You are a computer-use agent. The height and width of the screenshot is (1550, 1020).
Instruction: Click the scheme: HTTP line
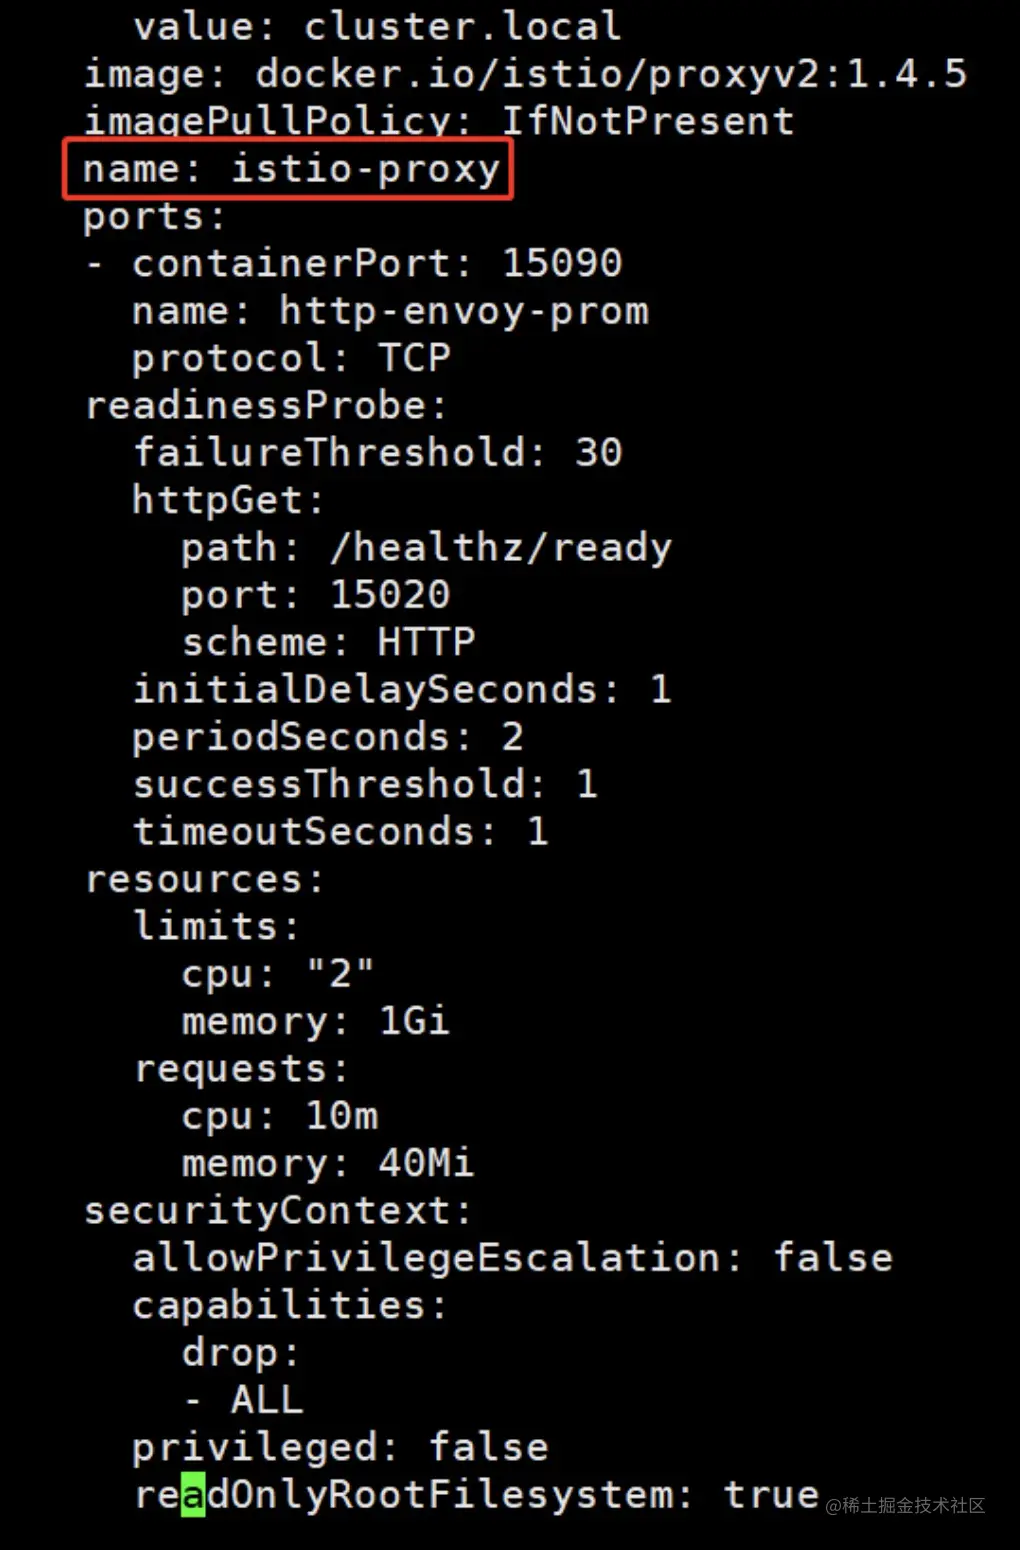[328, 642]
